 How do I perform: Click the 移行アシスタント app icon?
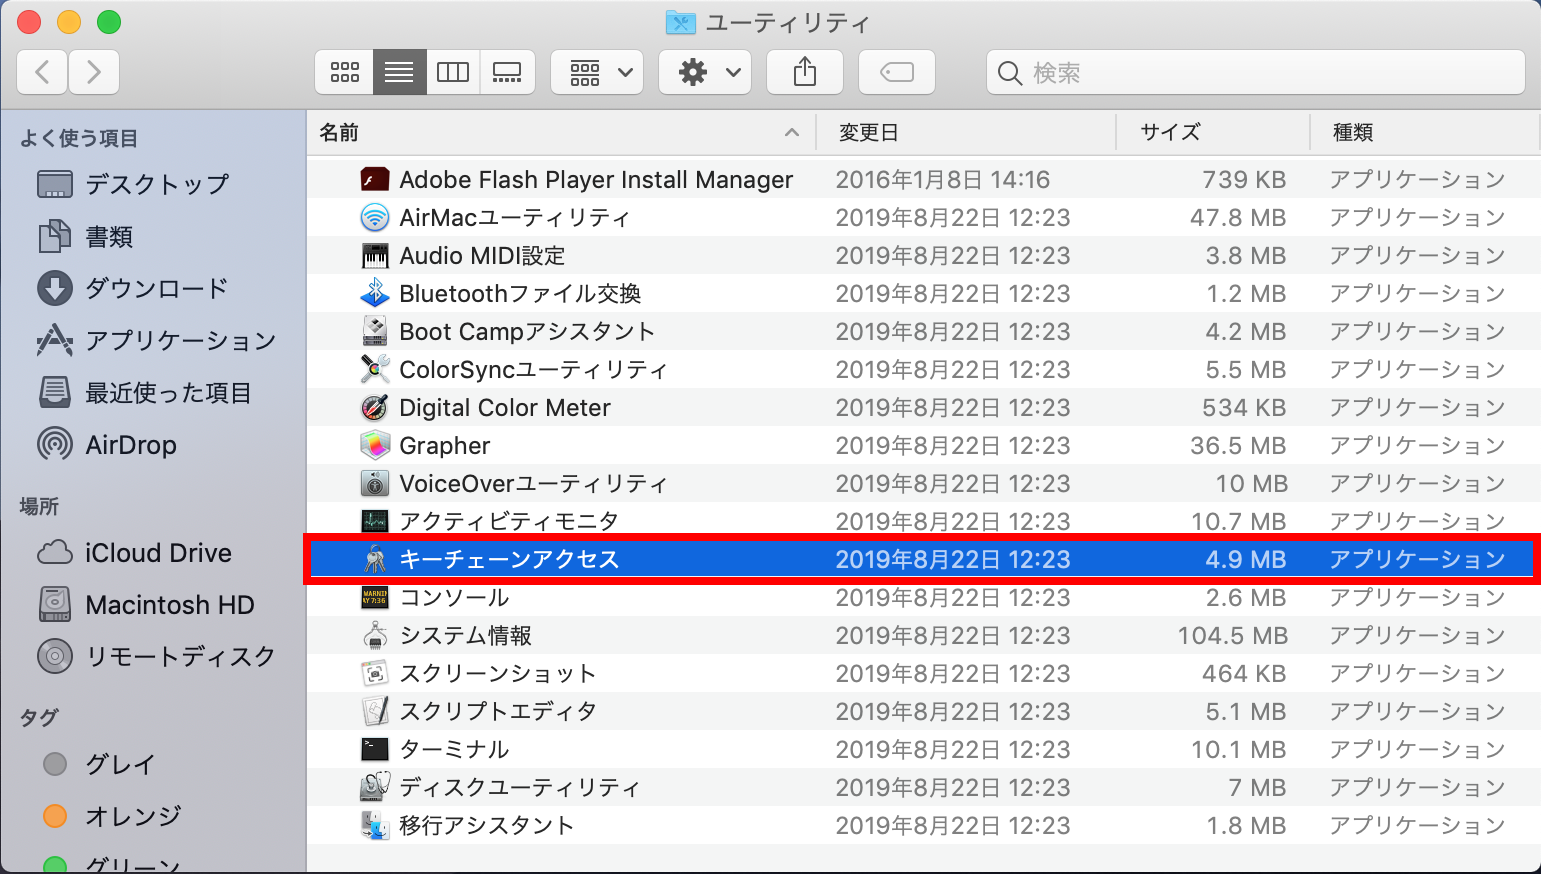pyautogui.click(x=375, y=826)
